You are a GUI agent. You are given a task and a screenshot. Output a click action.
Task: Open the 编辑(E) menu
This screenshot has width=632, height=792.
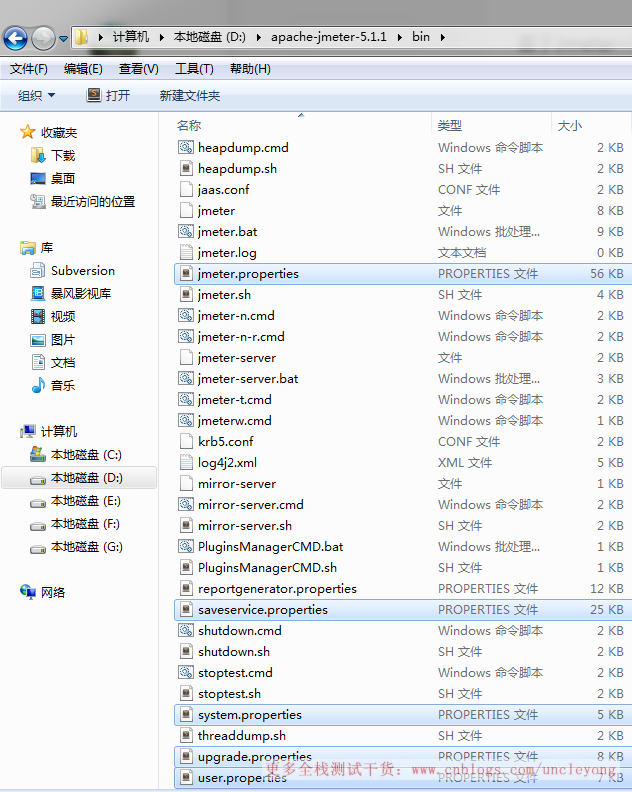click(x=83, y=69)
